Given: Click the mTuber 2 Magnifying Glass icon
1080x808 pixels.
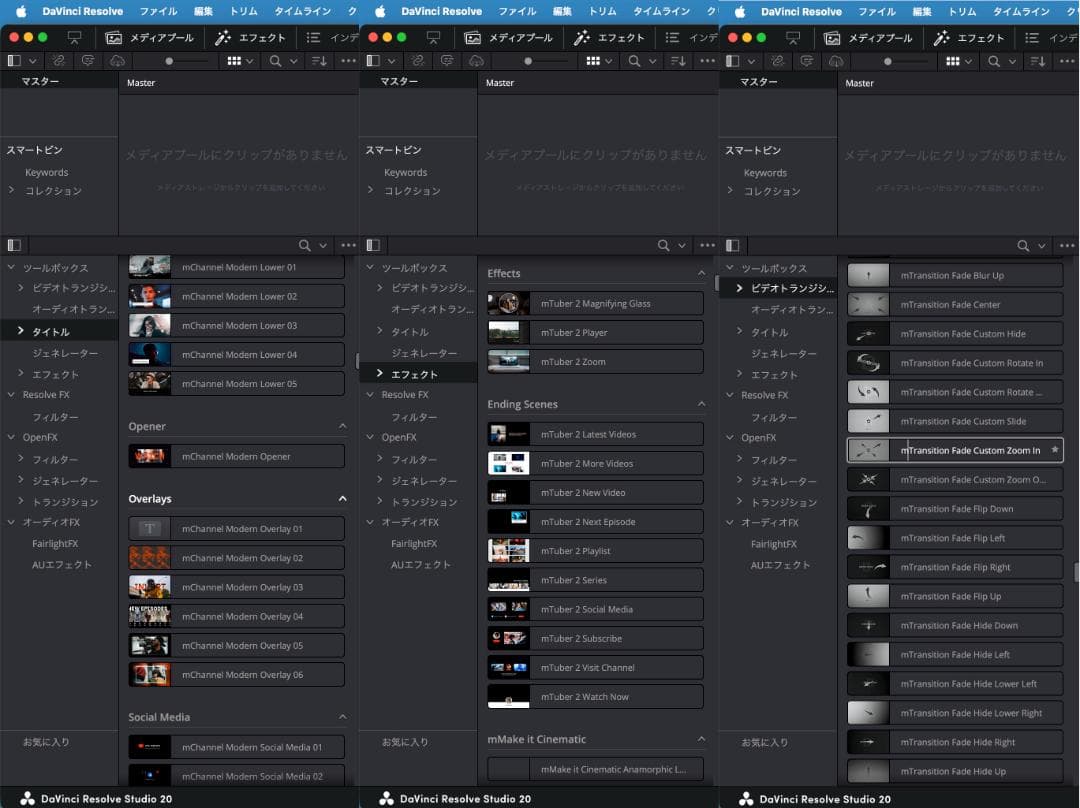Looking at the screenshot, I should click(508, 303).
